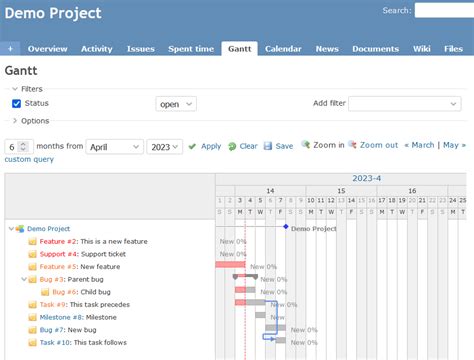This screenshot has height=360, width=474.
Task: Open the Overview tab
Action: point(48,49)
